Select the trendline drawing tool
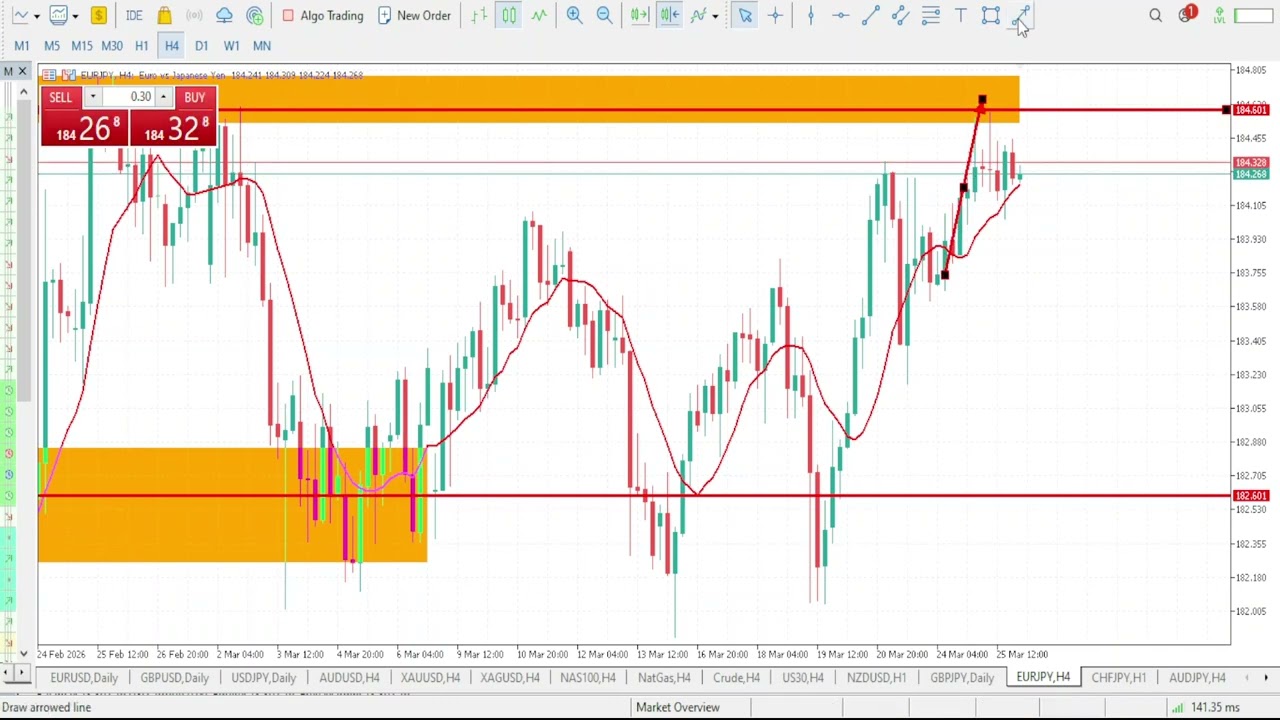Image resolution: width=1280 pixels, height=720 pixels. [x=870, y=15]
